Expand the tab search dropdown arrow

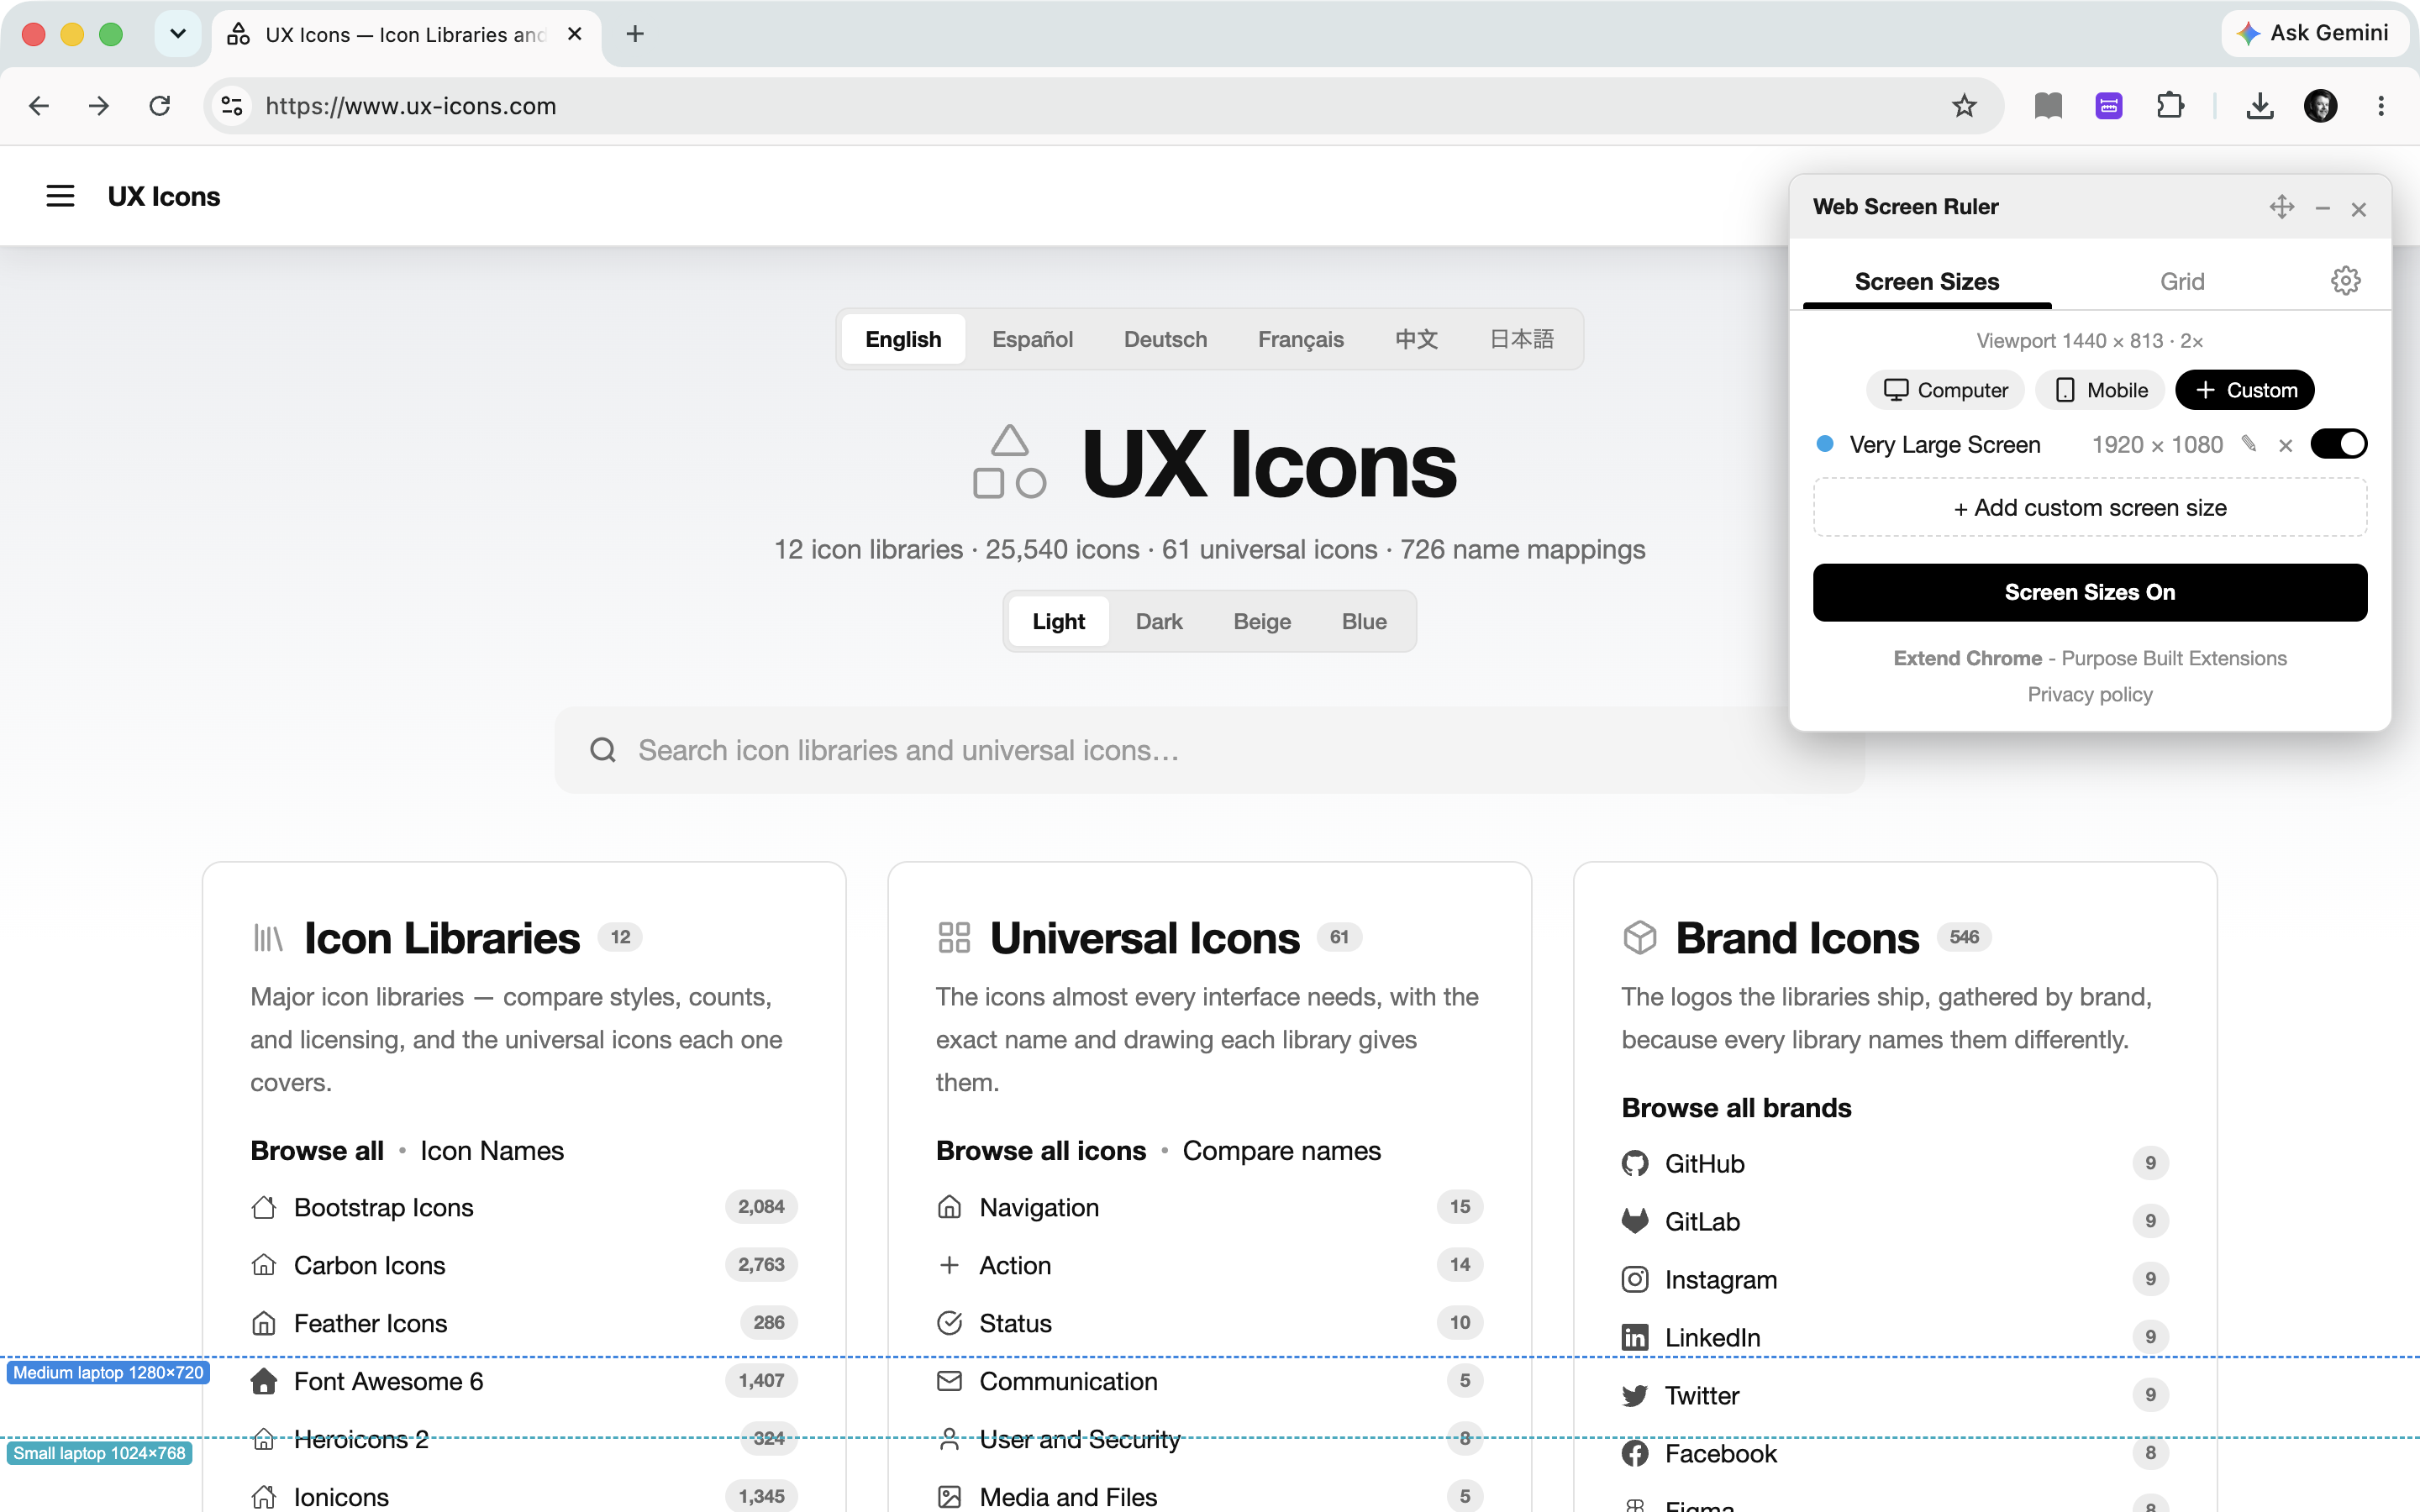click(178, 34)
